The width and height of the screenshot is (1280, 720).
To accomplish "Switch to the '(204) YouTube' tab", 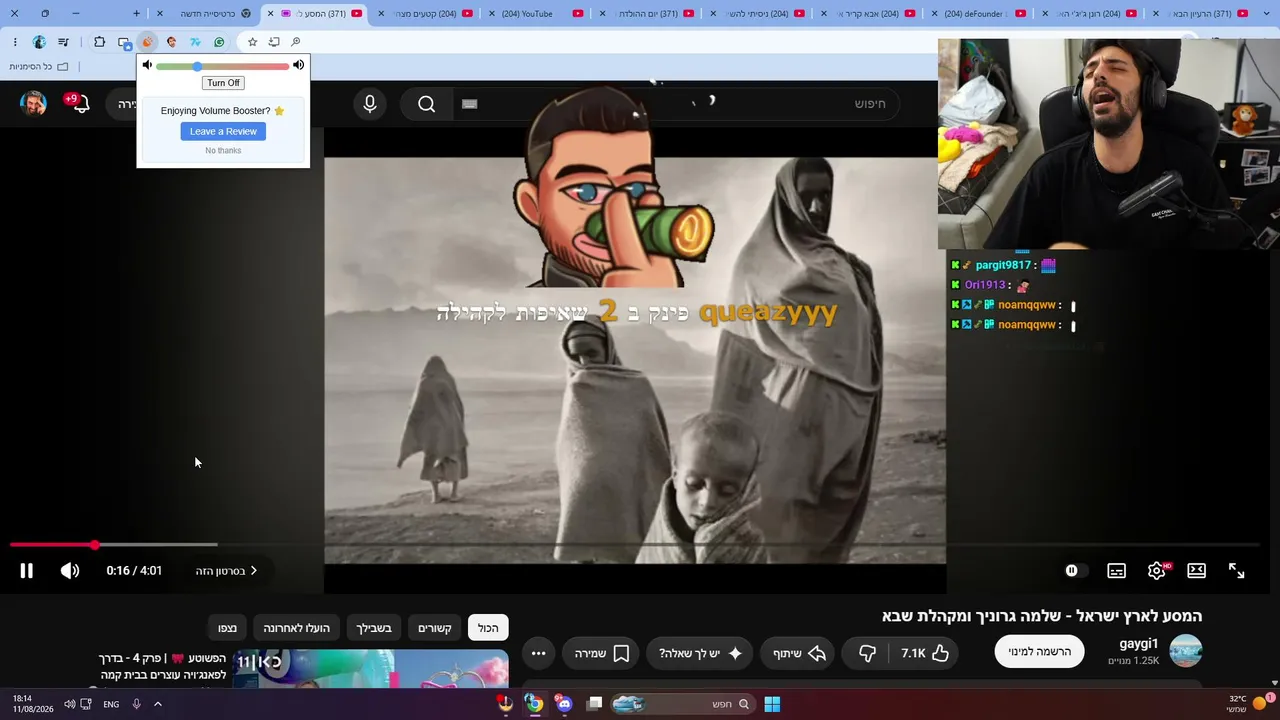I will coord(535,14).
